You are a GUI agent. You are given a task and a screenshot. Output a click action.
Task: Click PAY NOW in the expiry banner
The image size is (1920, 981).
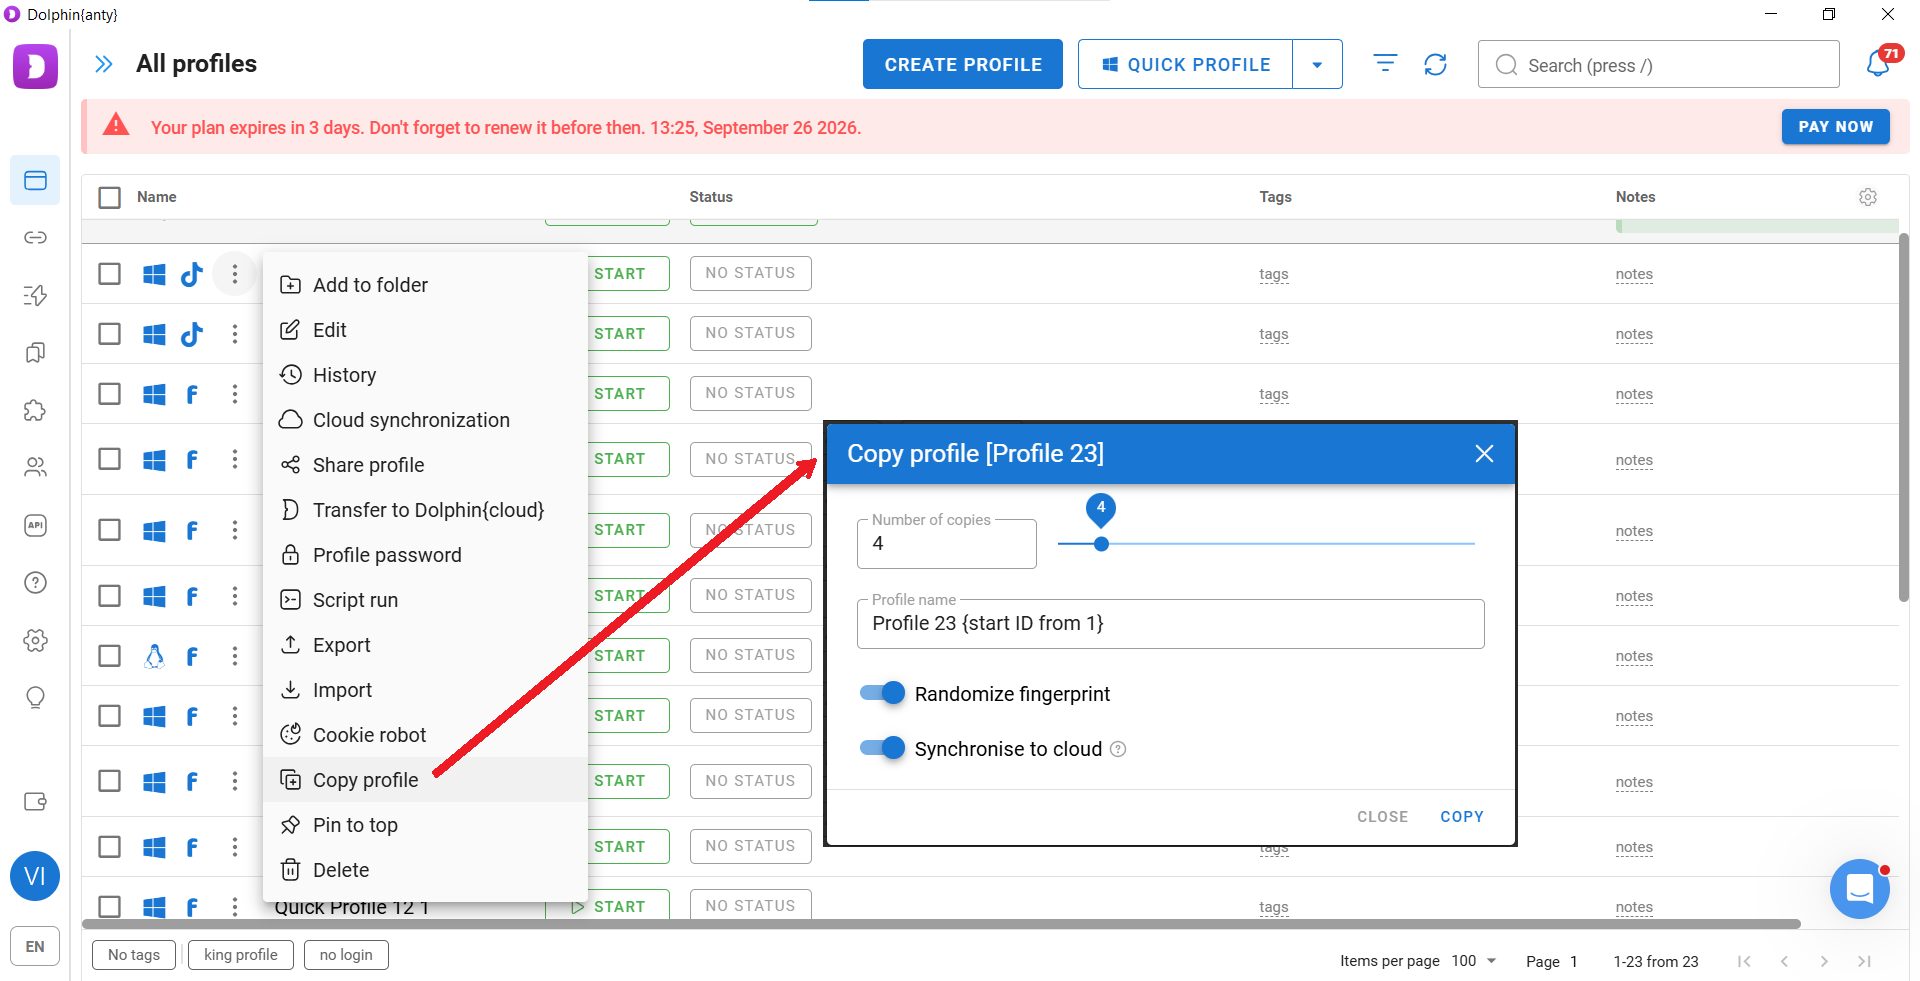1835,127
